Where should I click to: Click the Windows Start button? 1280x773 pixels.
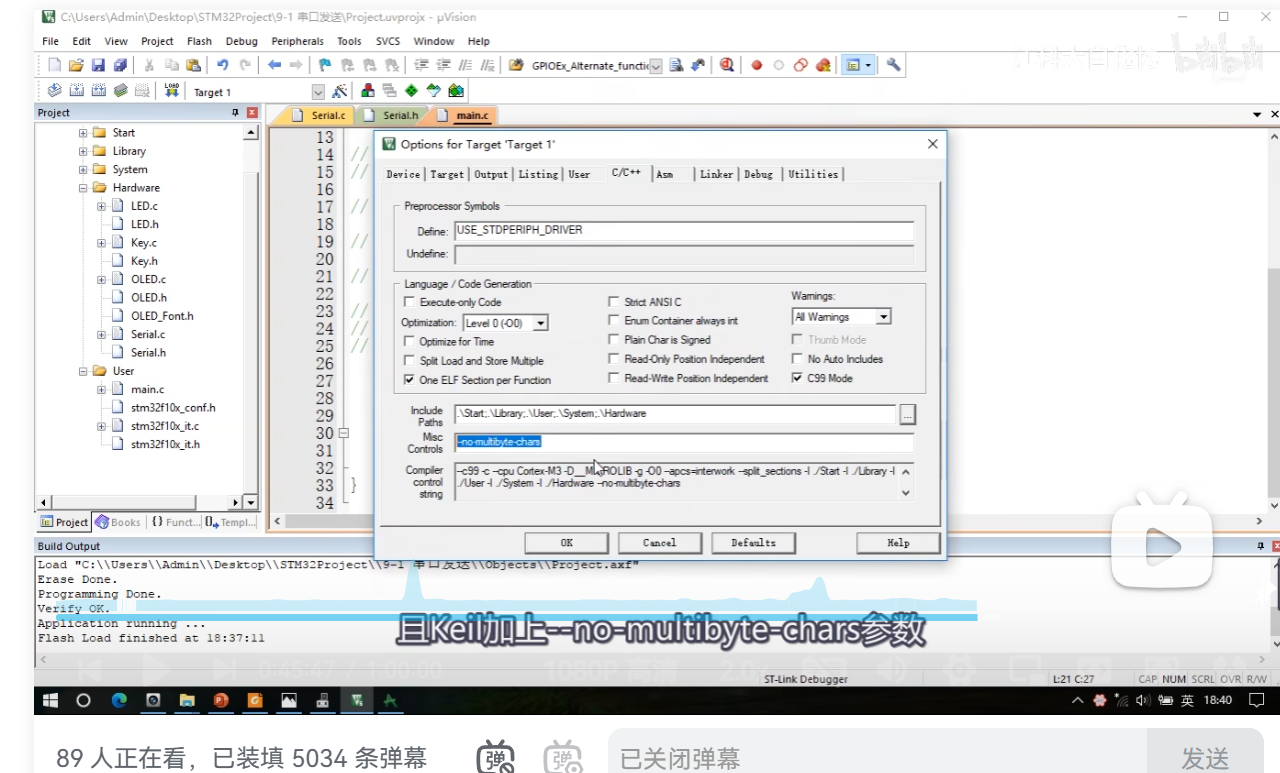point(48,700)
